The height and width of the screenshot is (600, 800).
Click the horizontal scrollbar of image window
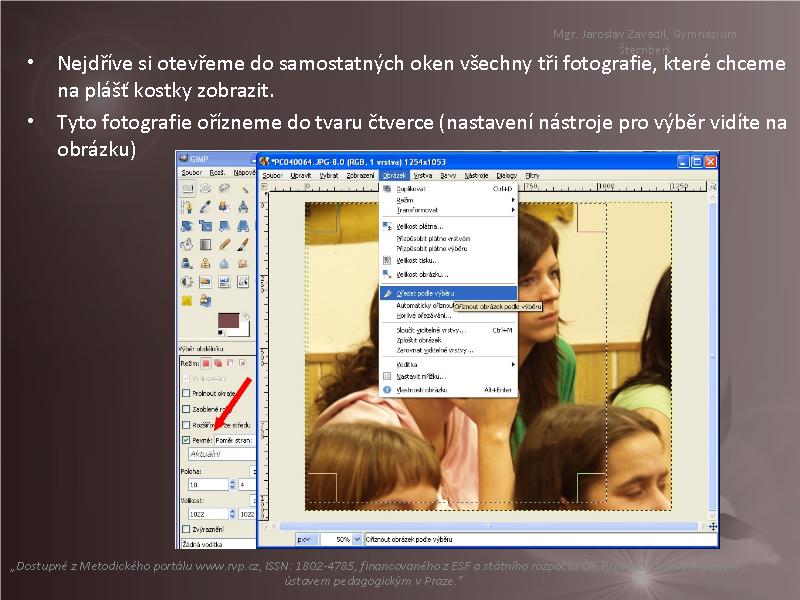pos(488,526)
